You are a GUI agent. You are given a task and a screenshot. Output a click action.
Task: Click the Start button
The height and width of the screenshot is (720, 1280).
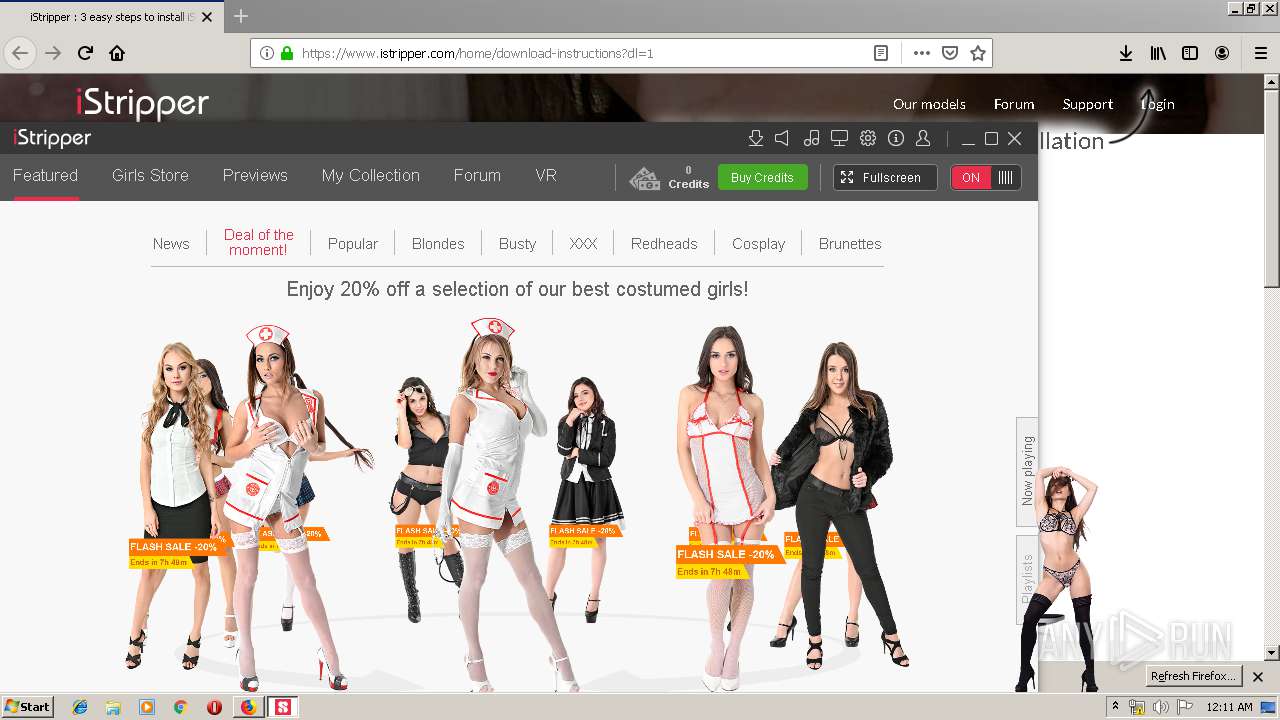click(28, 707)
